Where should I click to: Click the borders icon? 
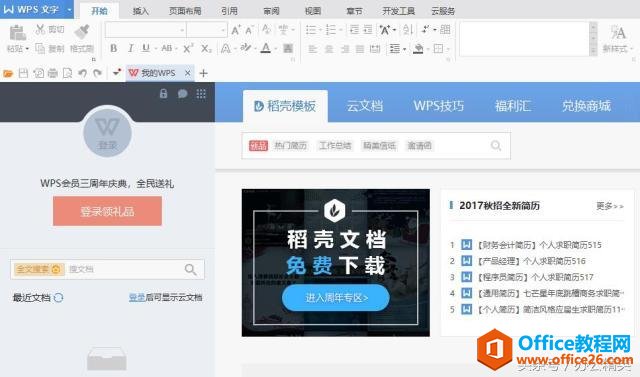[x=438, y=49]
